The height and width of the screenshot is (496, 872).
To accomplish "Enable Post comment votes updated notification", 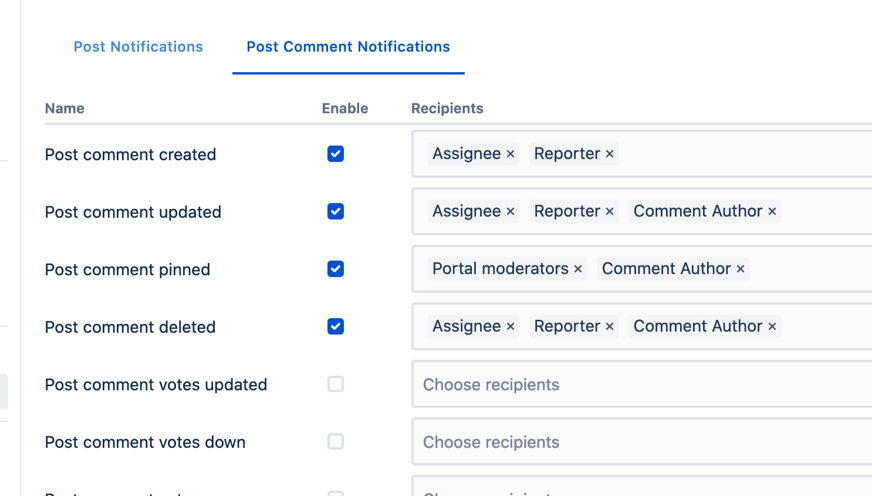I will coord(336,384).
